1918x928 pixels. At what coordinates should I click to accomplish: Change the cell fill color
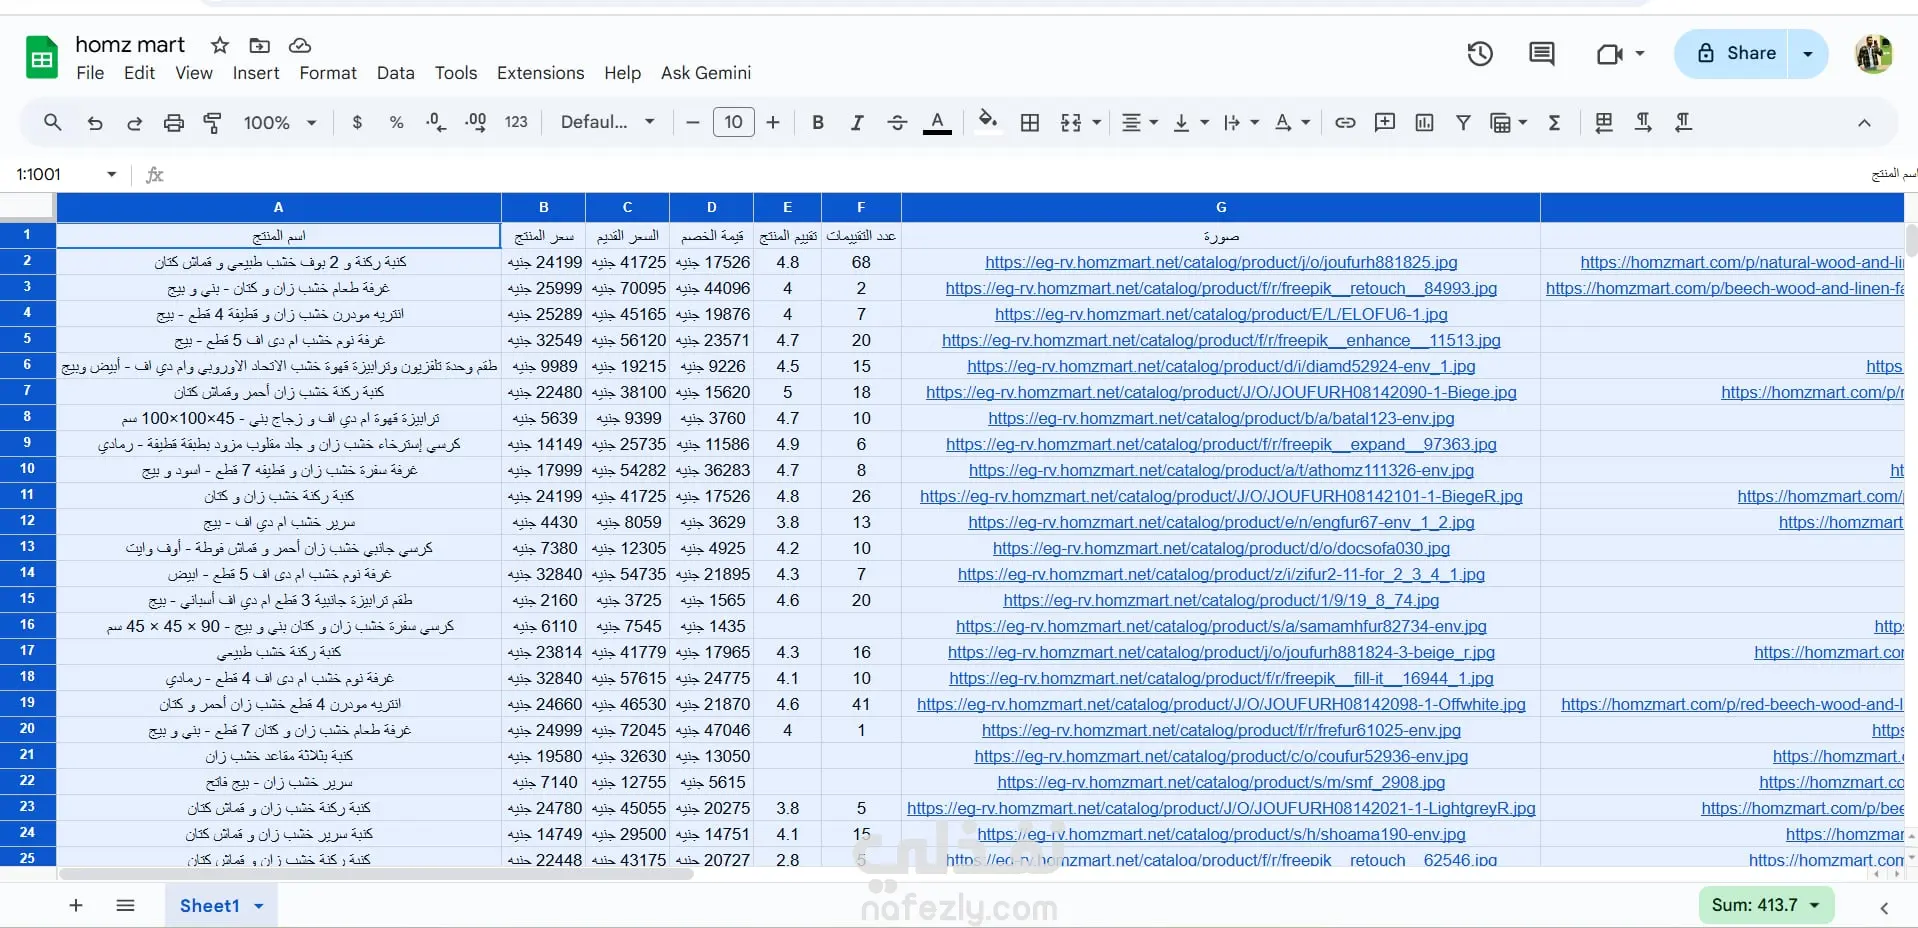[988, 122]
